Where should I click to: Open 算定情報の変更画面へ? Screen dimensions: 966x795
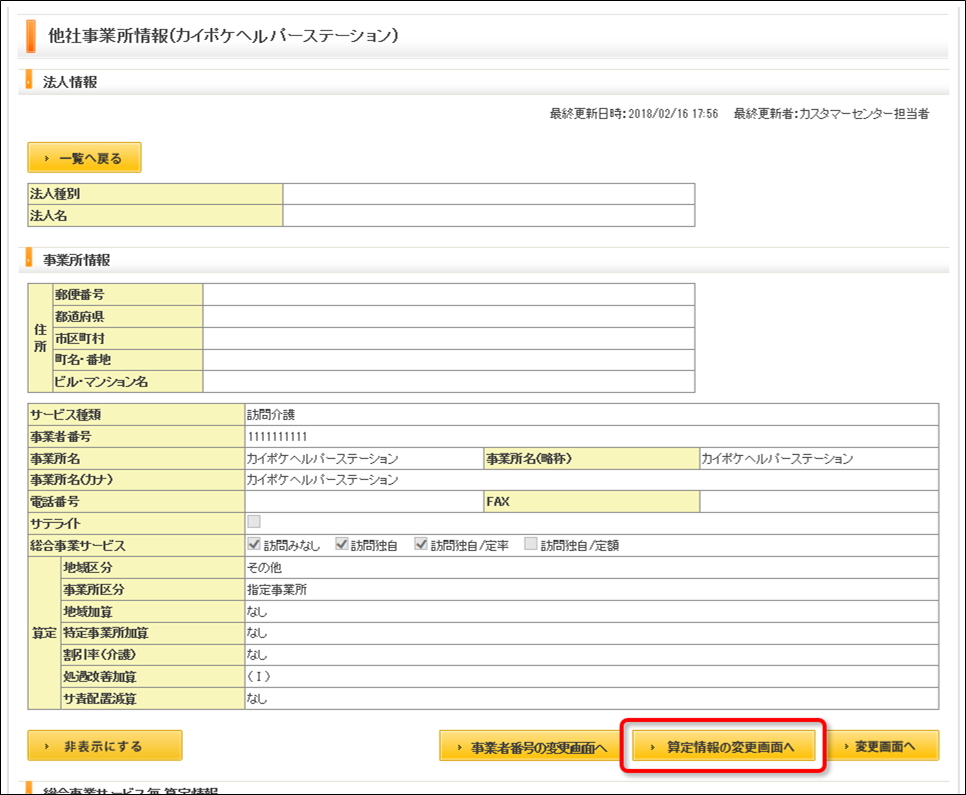(x=723, y=746)
